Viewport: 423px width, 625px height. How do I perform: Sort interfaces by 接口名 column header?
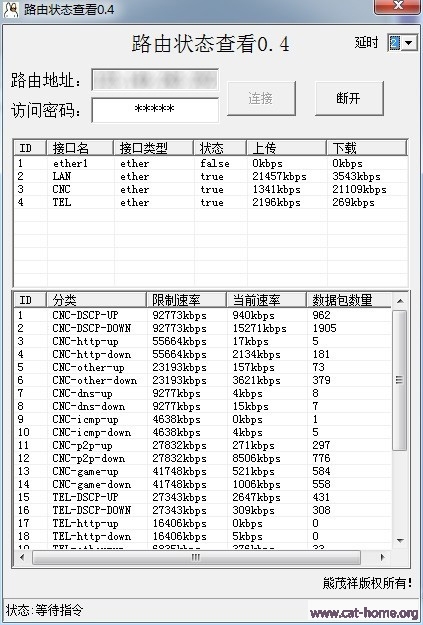point(80,148)
